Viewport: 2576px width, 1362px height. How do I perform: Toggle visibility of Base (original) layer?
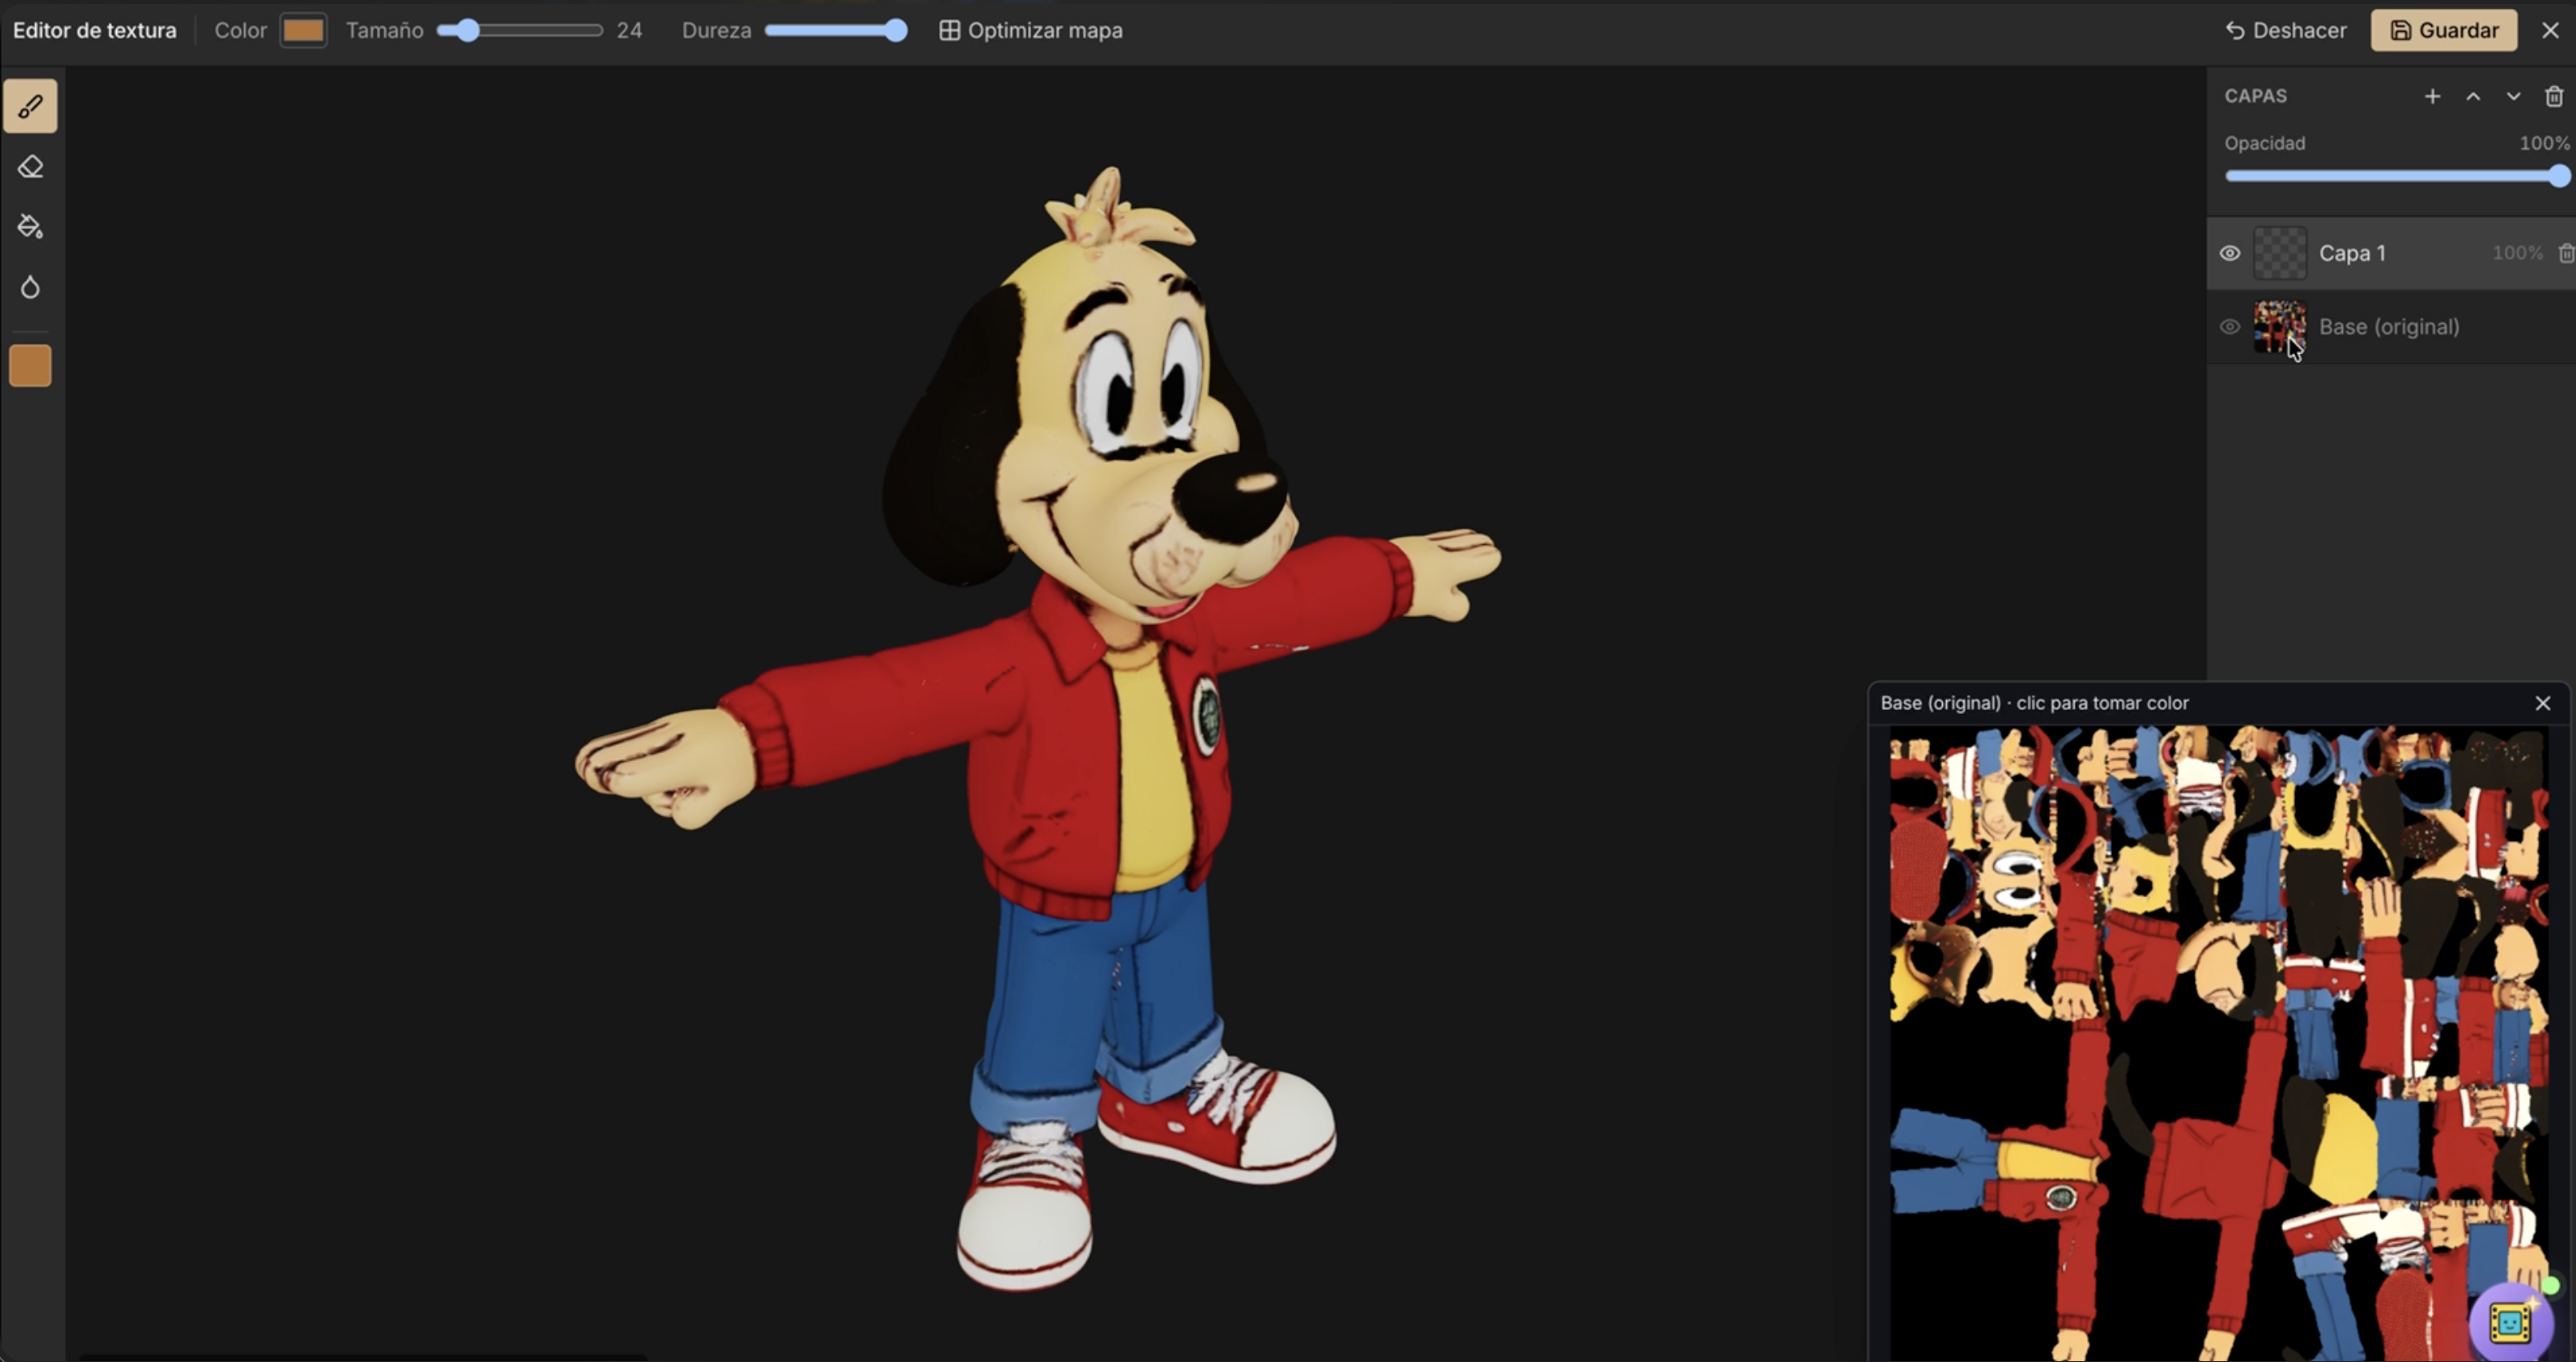click(x=2229, y=327)
